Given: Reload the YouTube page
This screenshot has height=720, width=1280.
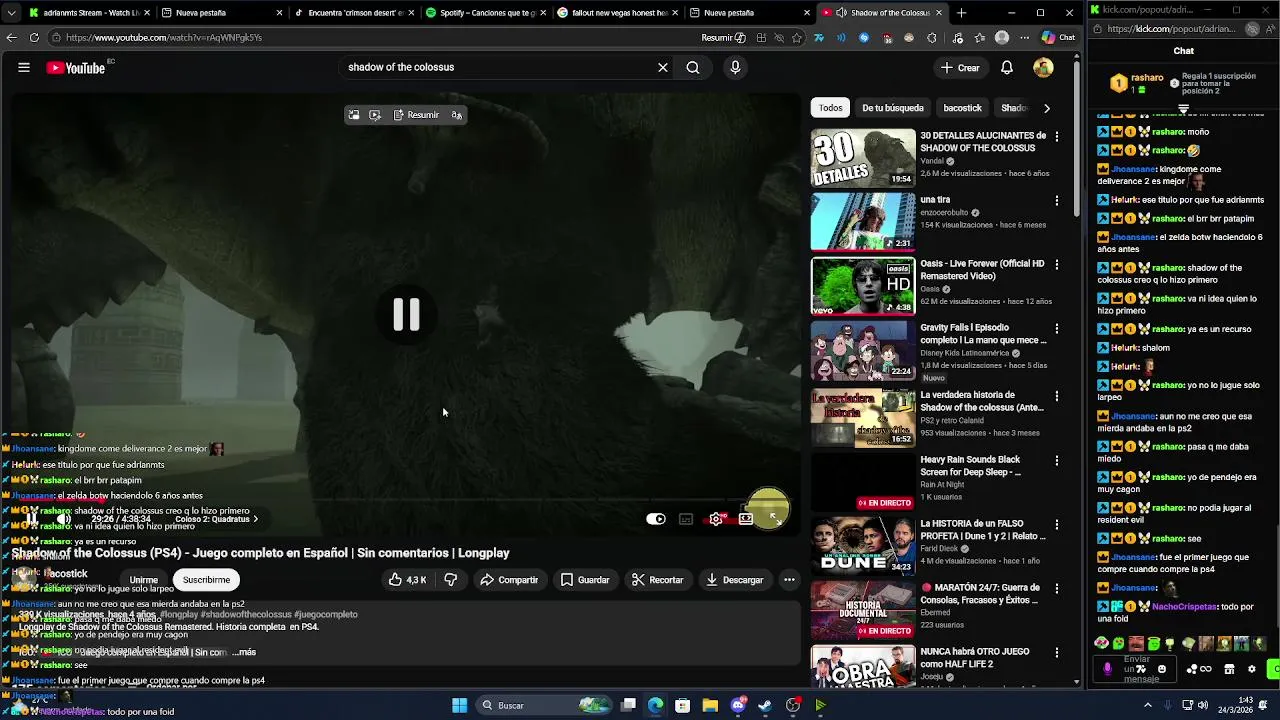Looking at the screenshot, I should tap(34, 38).
